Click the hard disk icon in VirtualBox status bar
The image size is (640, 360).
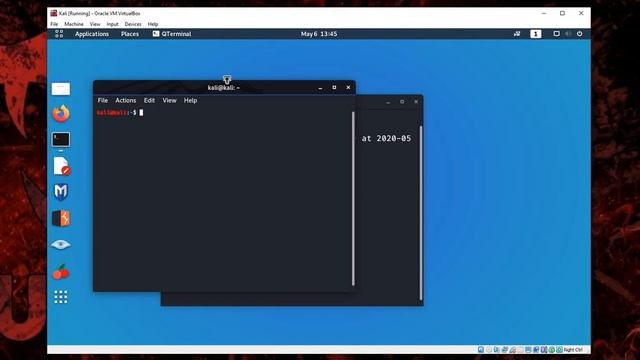click(x=481, y=350)
